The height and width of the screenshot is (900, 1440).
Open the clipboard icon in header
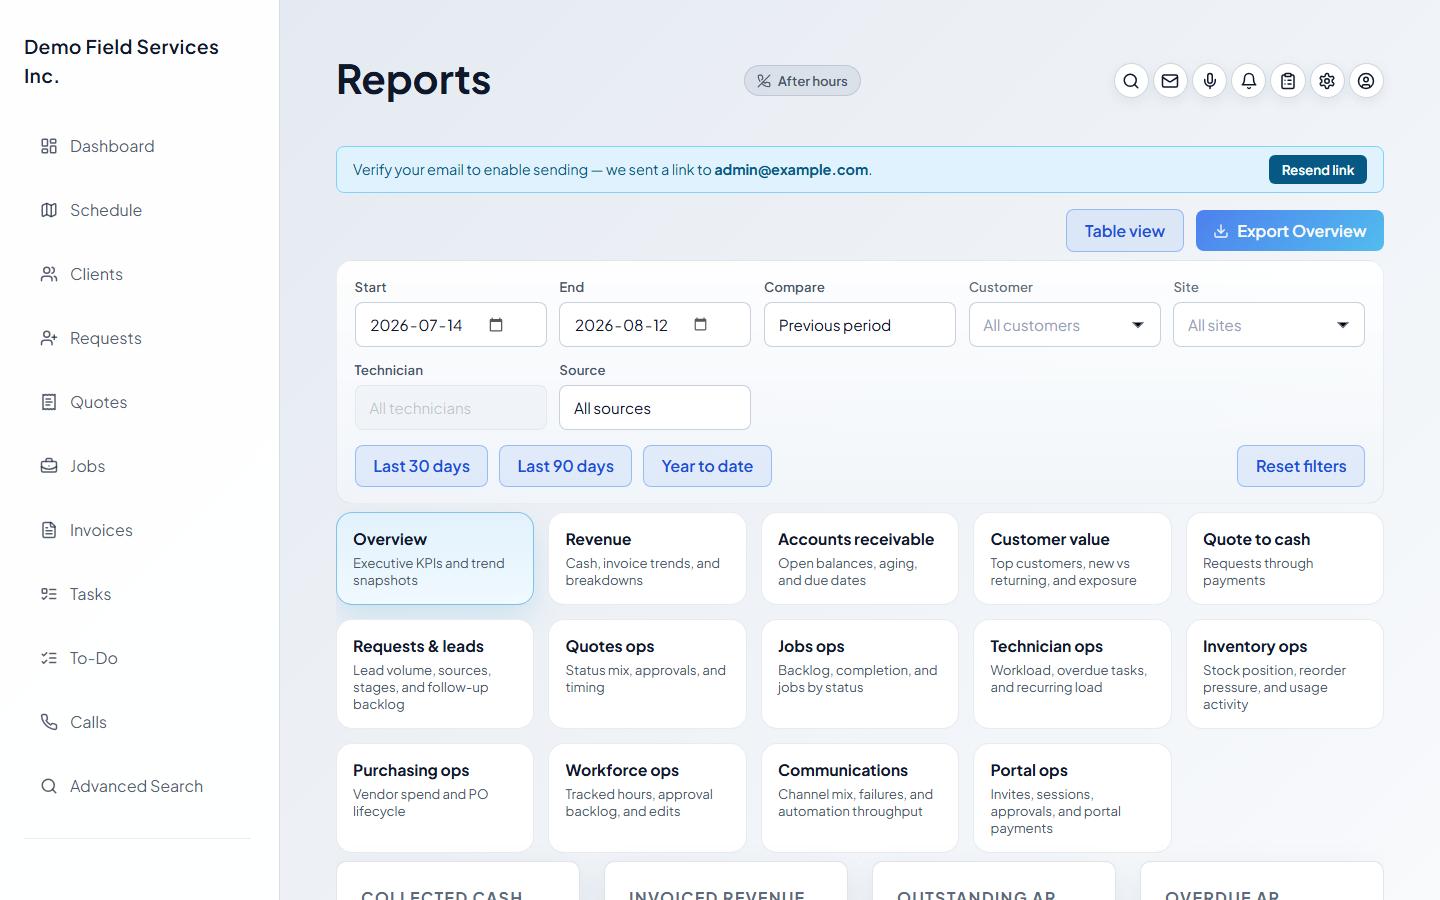pos(1288,81)
